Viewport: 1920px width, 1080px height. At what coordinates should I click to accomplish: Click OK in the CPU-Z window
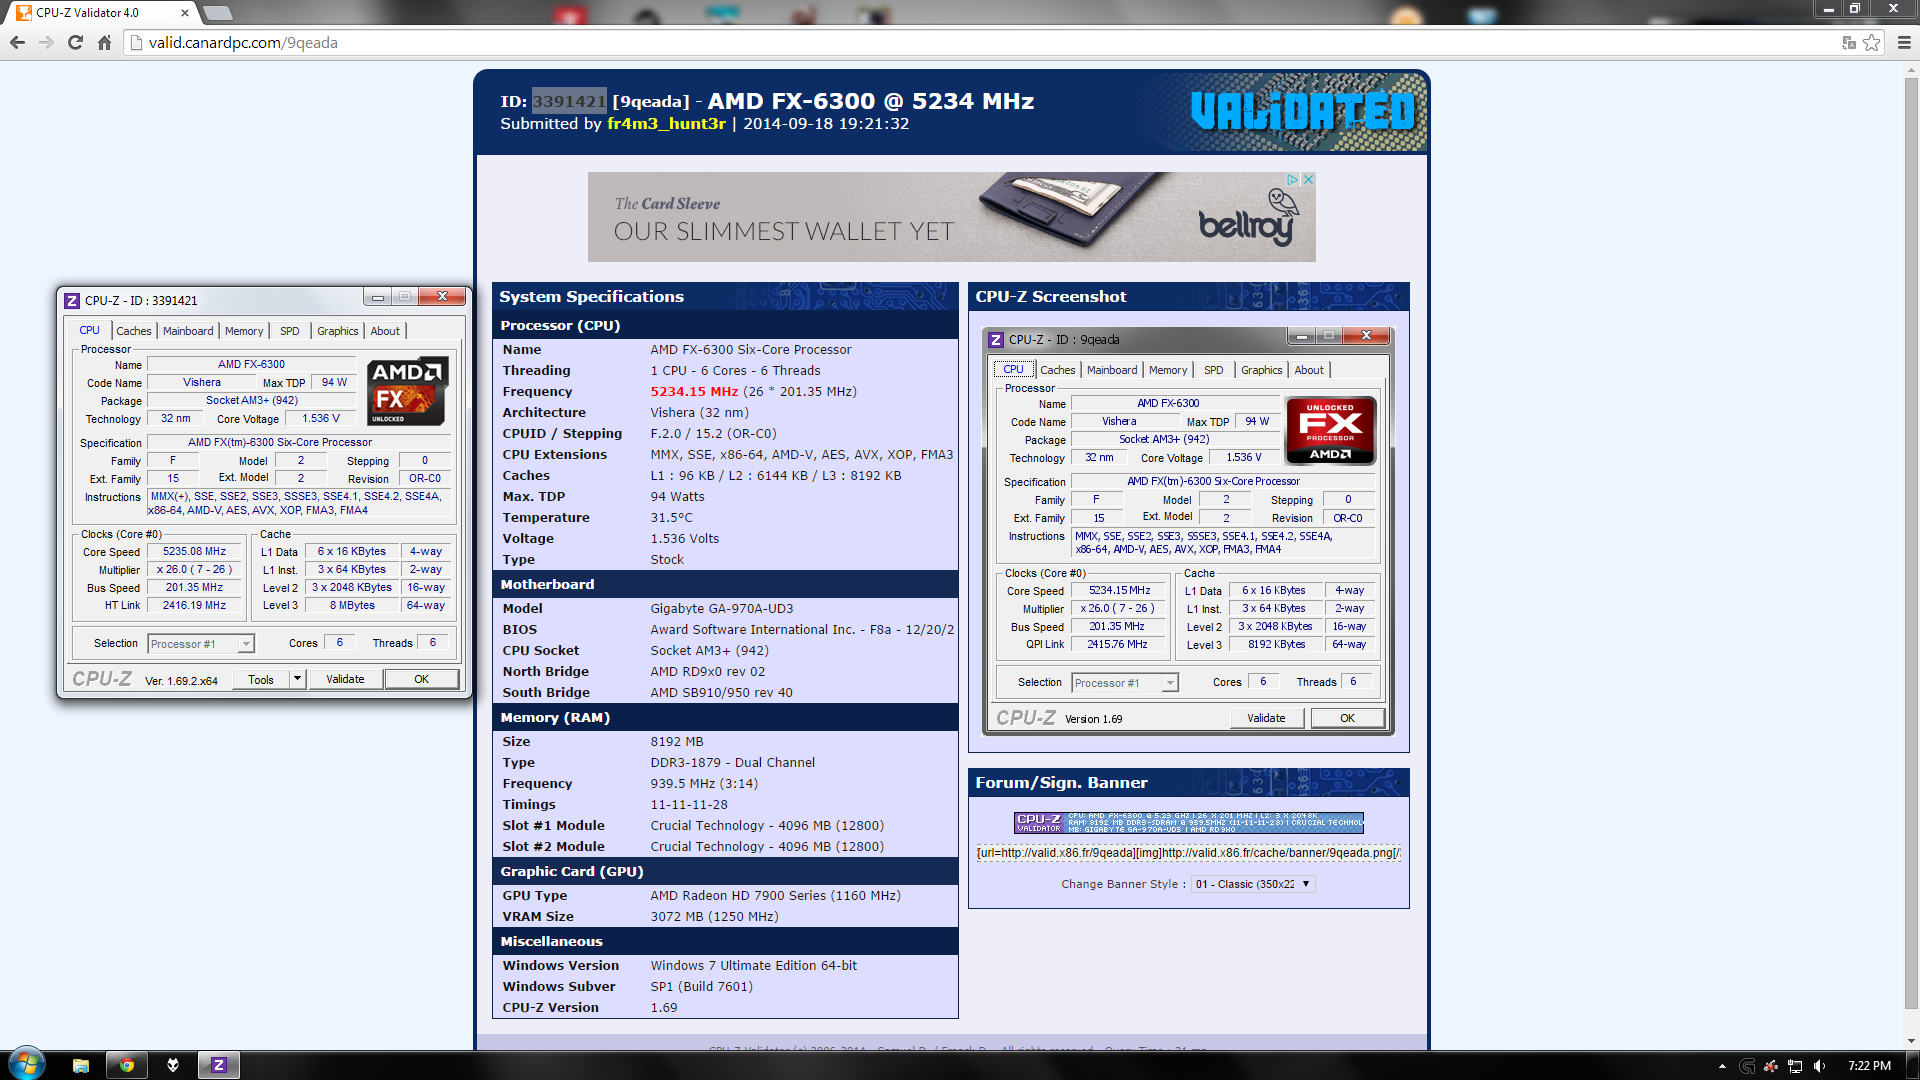[x=422, y=679]
